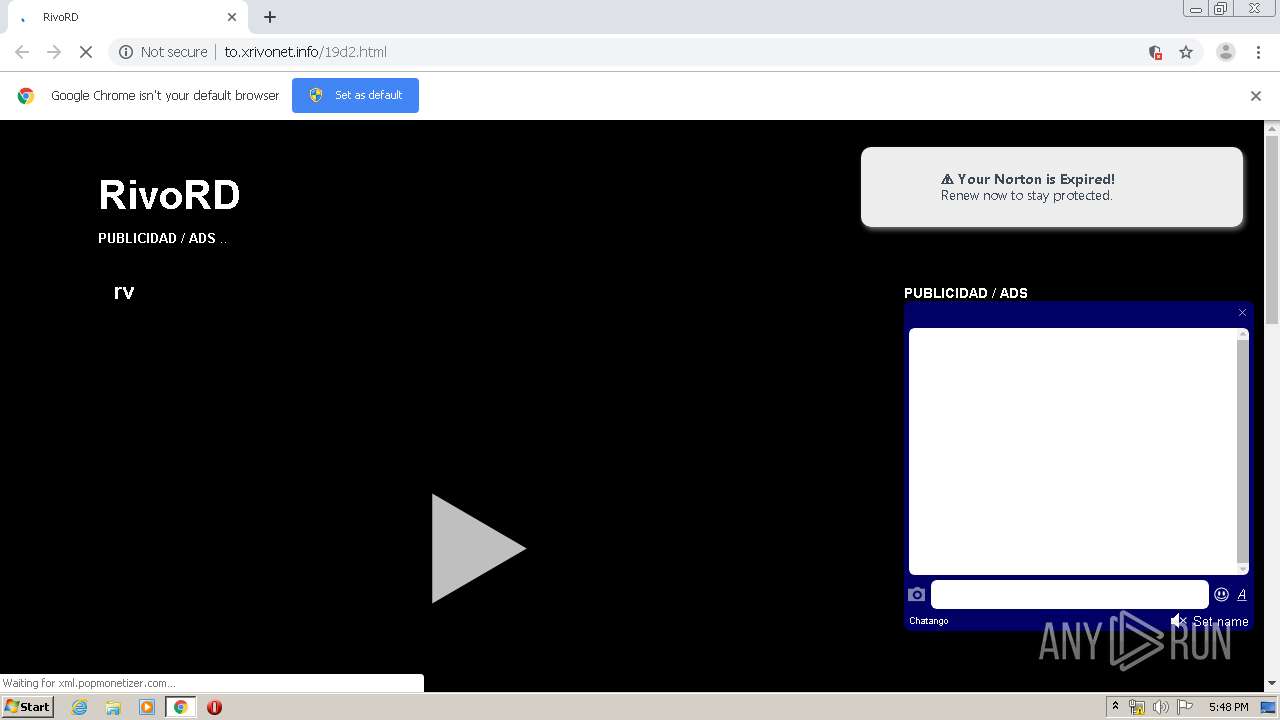Screen dimensions: 1280x720
Task: Open chat text formatting option
Action: [1242, 594]
